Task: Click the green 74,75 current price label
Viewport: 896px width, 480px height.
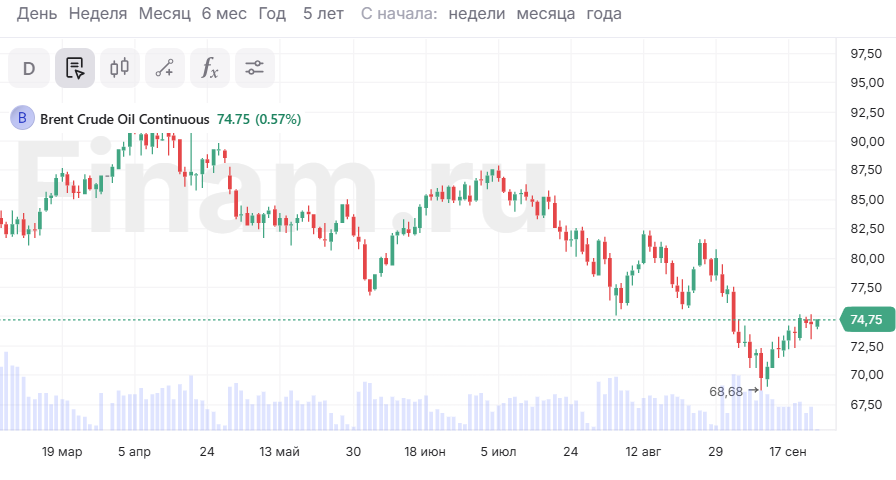Action: tap(865, 320)
